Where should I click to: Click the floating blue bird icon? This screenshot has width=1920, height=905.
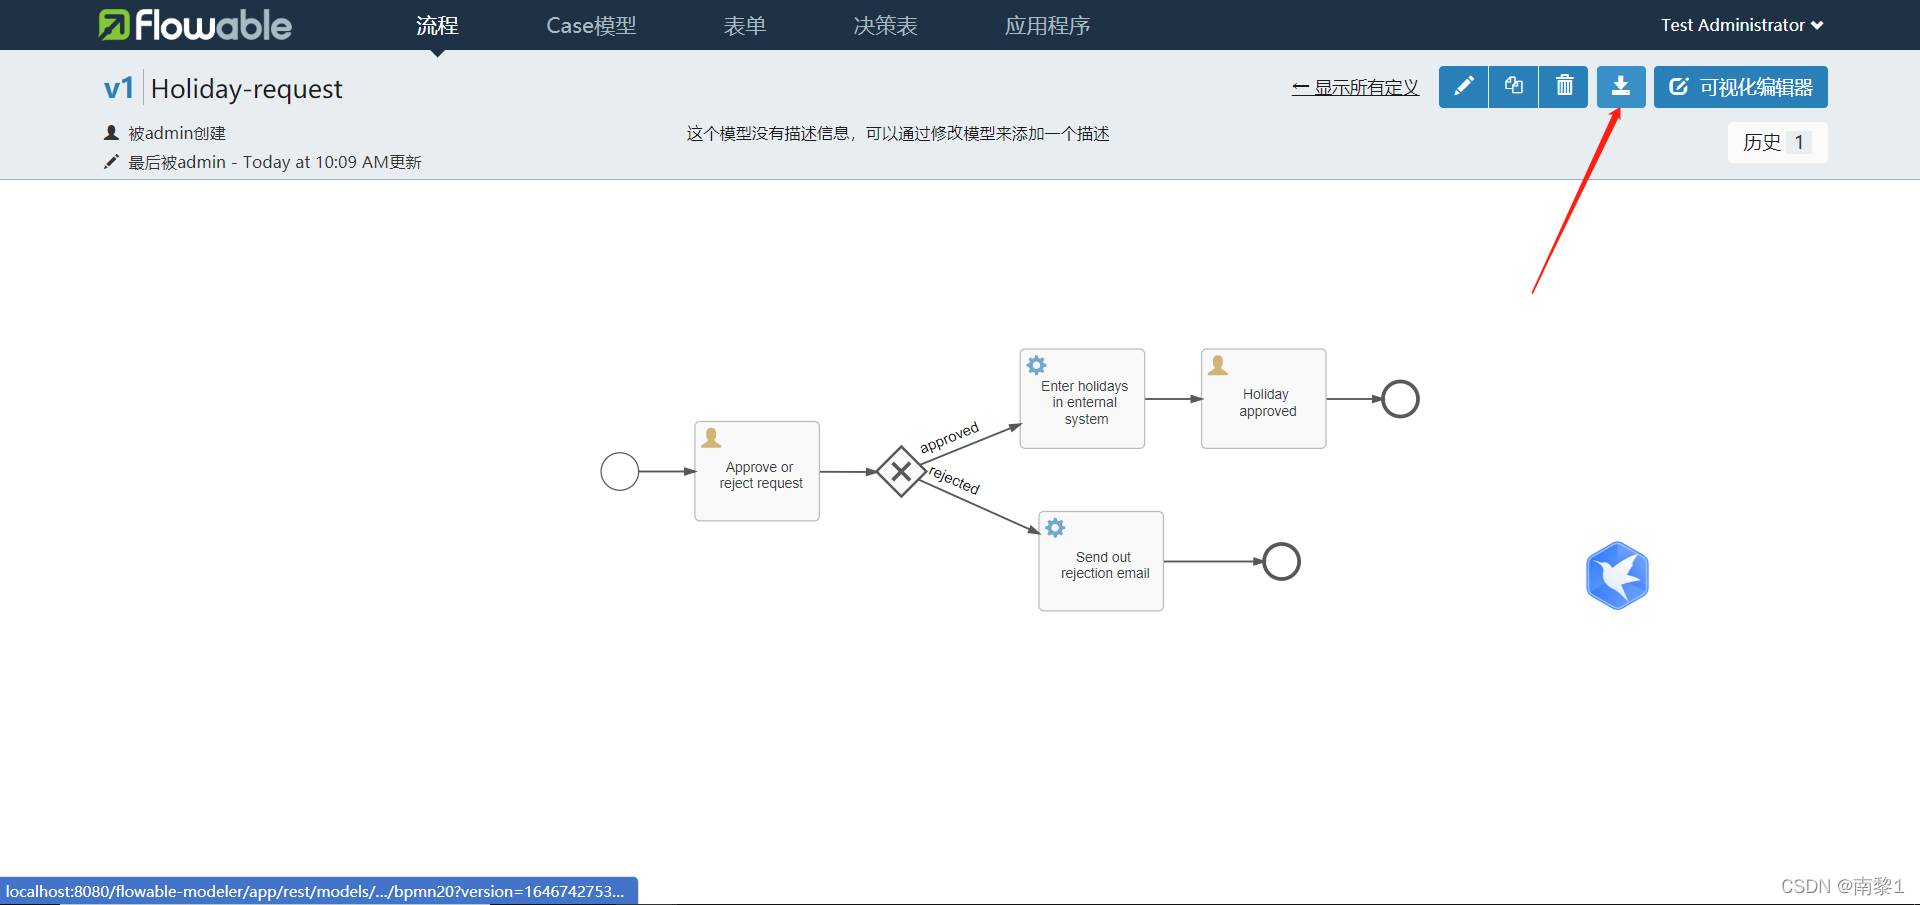click(x=1617, y=575)
